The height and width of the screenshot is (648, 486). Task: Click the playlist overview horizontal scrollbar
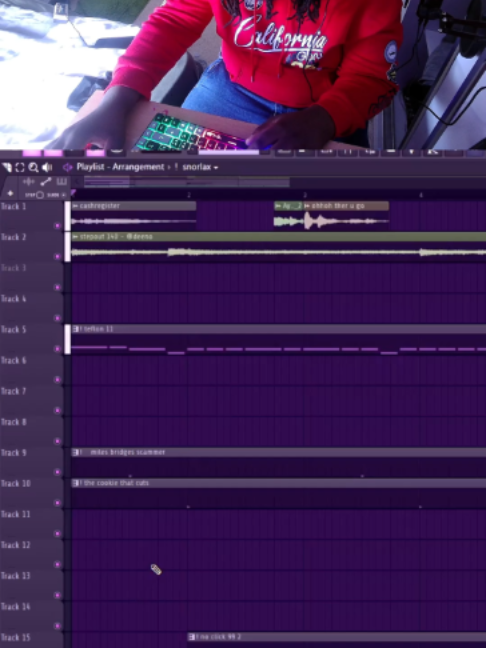(186, 181)
